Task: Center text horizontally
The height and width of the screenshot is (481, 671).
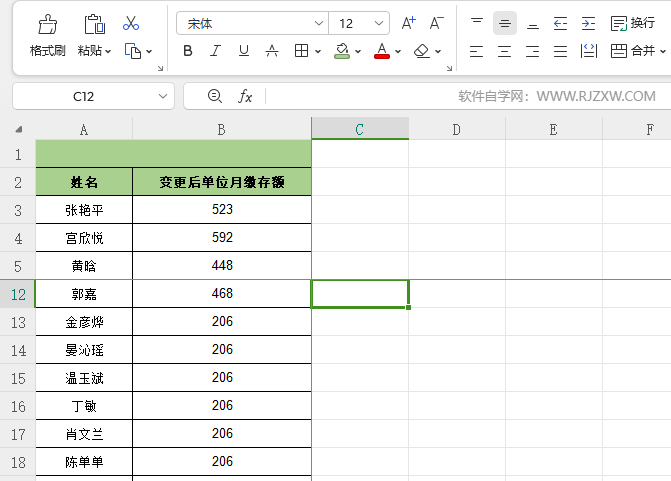Action: [505, 51]
